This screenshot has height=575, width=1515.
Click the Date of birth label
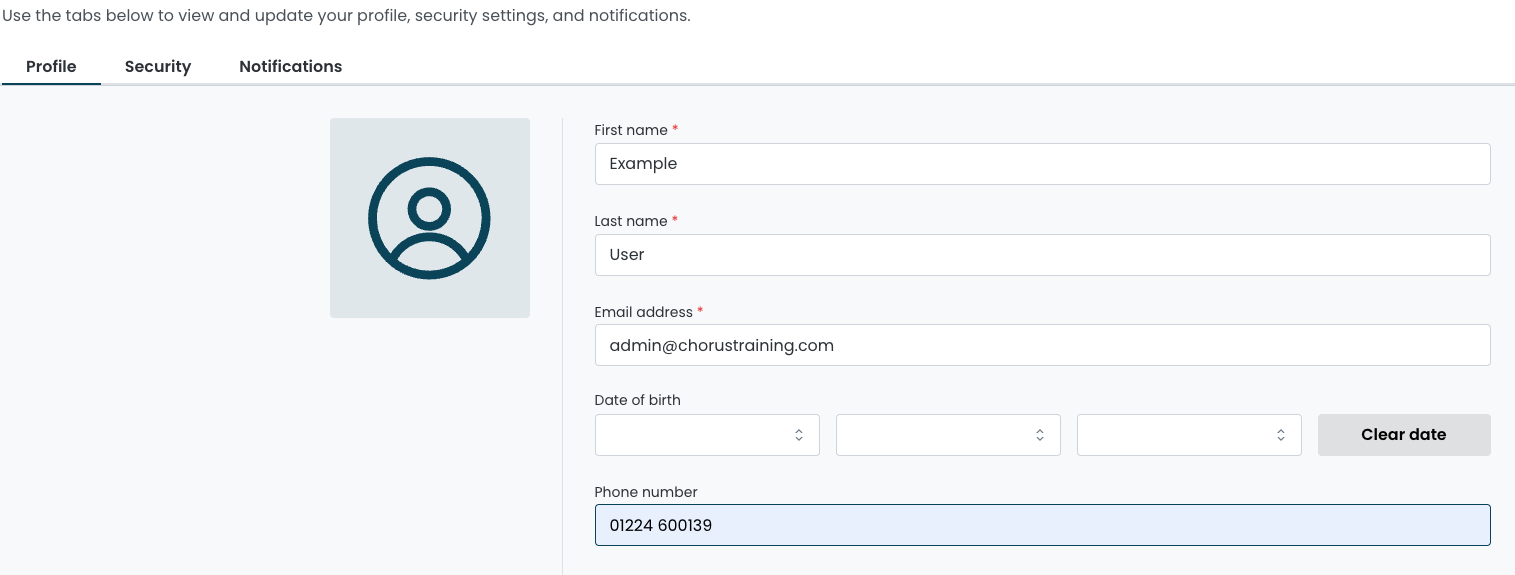[637, 400]
